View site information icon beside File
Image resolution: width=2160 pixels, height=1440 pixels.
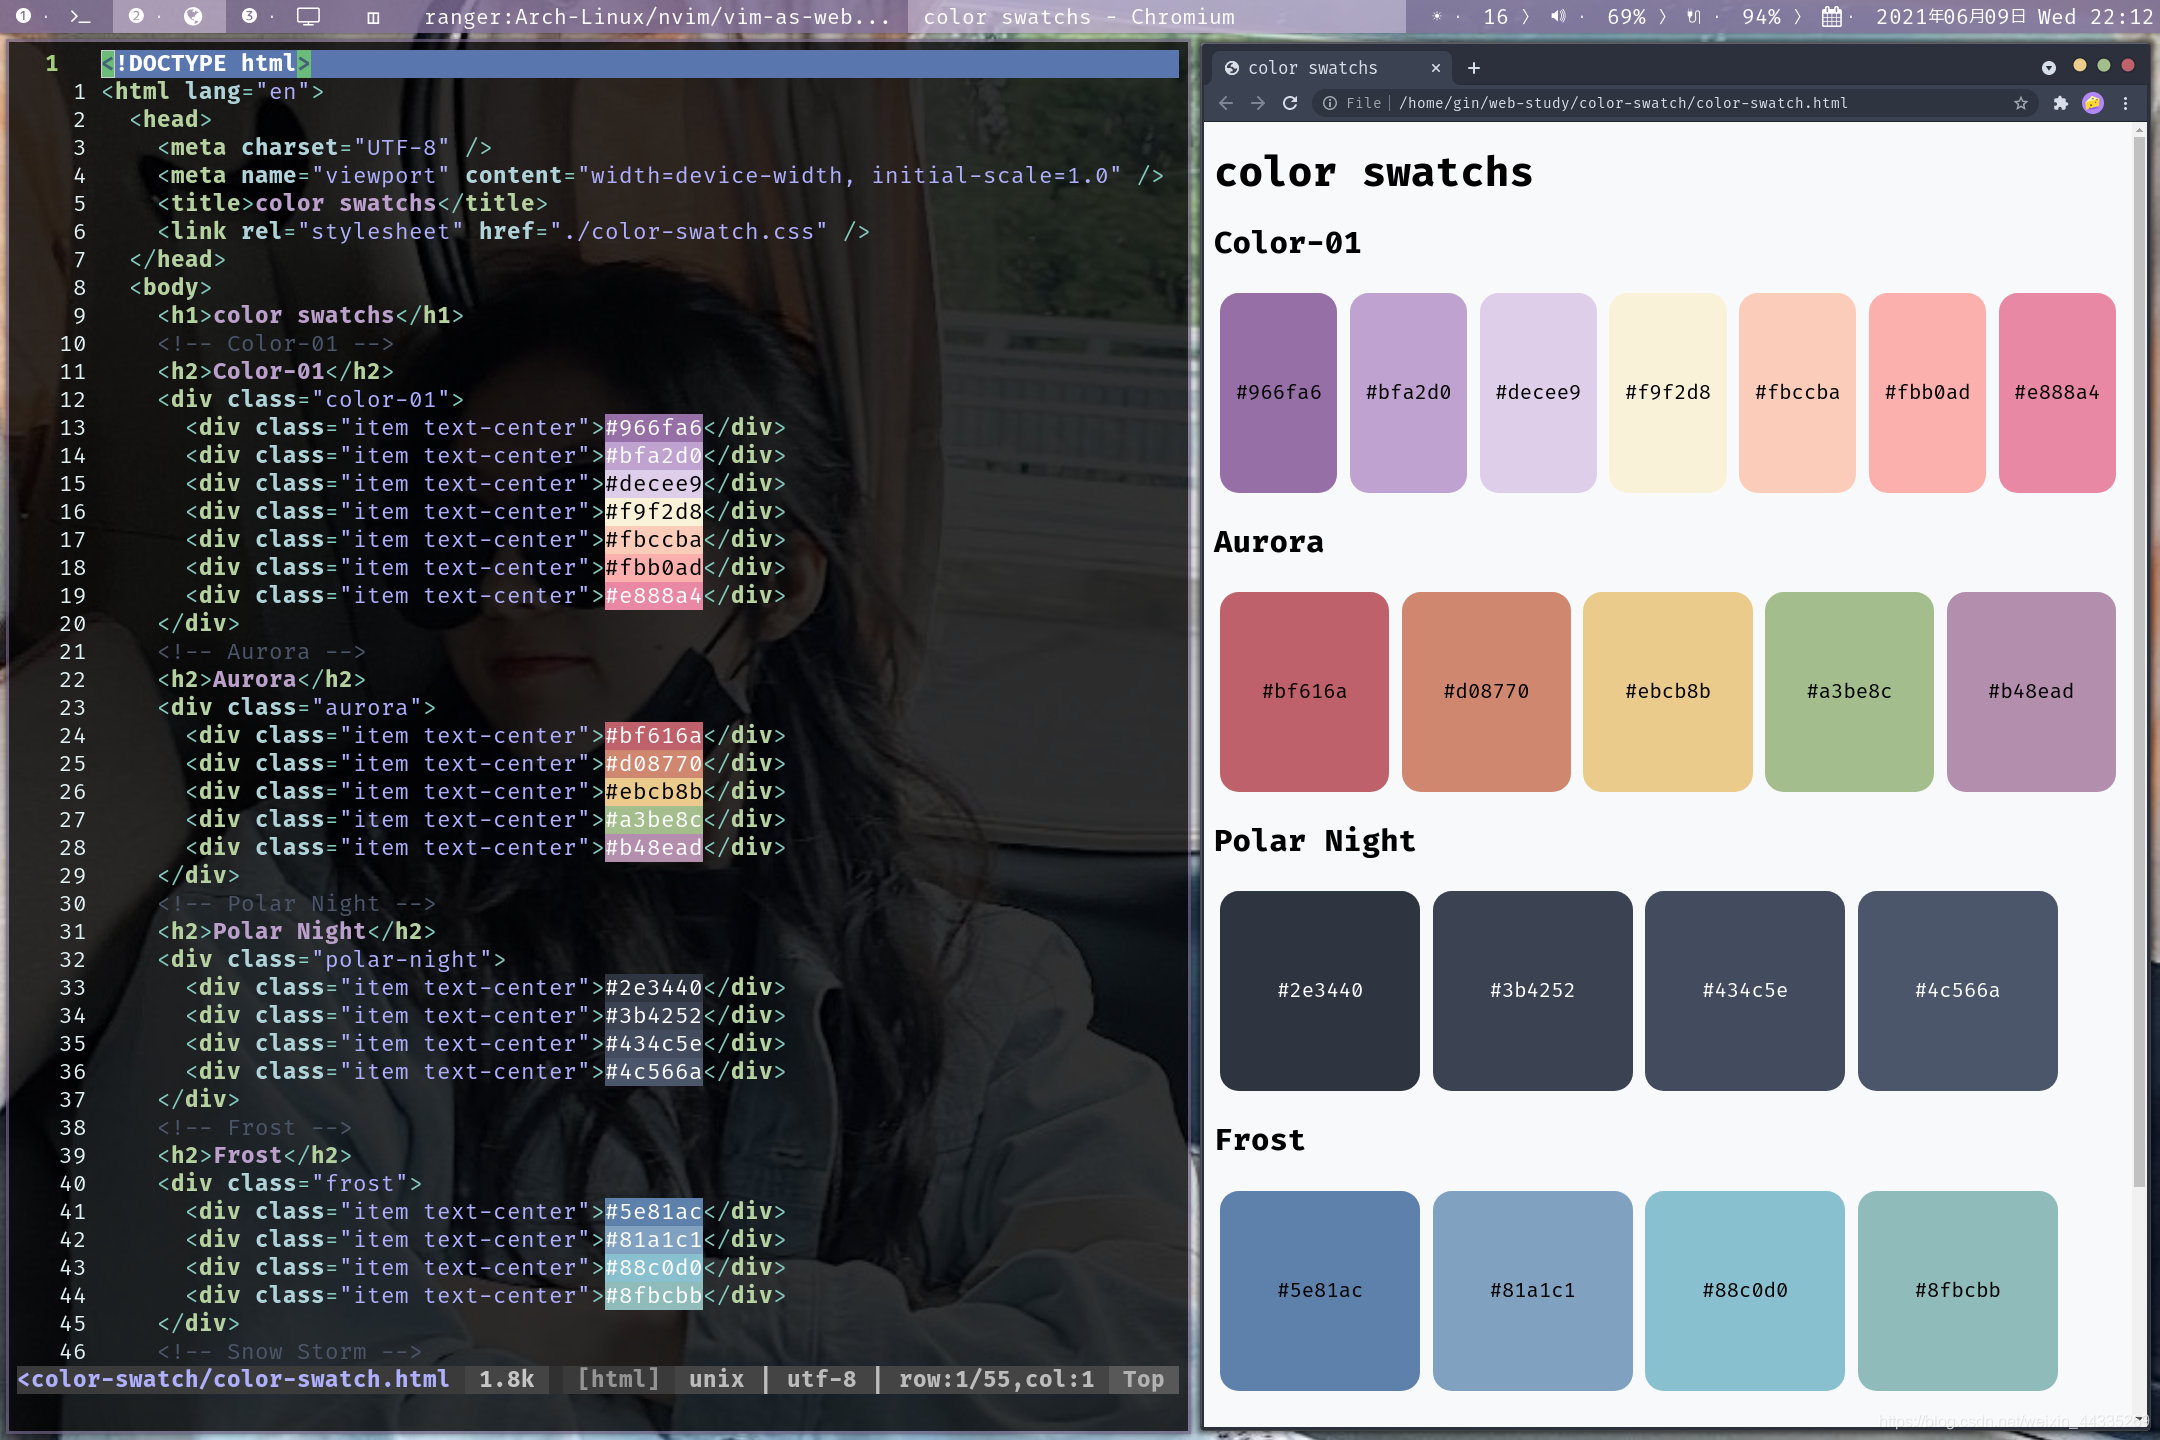click(1330, 103)
